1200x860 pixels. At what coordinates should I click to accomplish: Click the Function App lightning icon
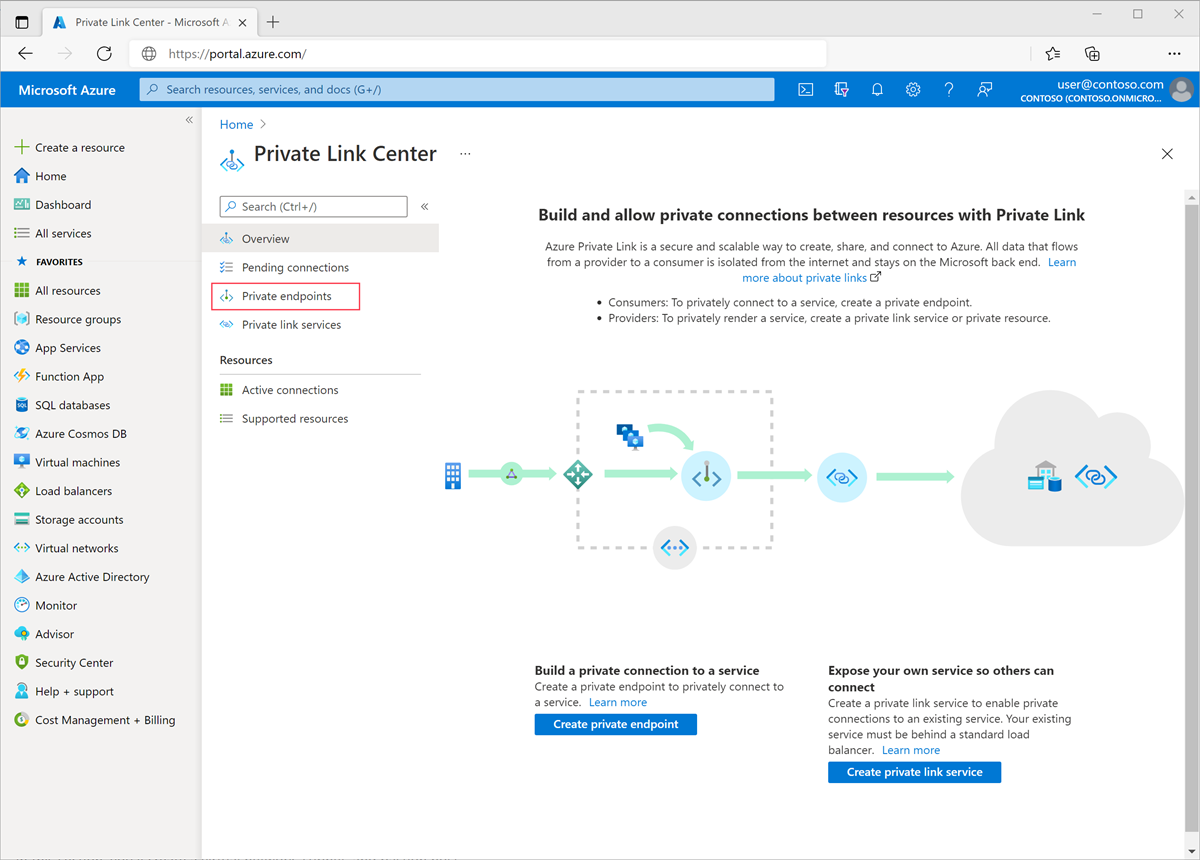[x=22, y=376]
